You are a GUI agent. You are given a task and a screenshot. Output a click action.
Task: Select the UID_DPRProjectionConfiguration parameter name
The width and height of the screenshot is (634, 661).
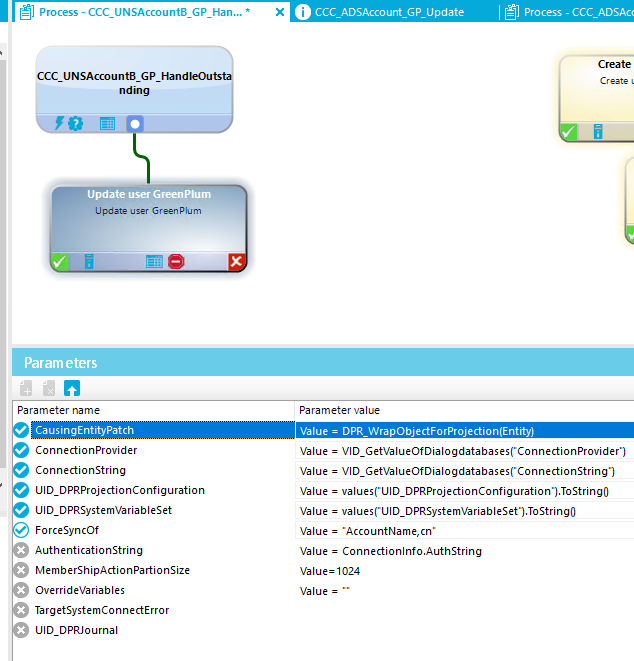[120, 490]
